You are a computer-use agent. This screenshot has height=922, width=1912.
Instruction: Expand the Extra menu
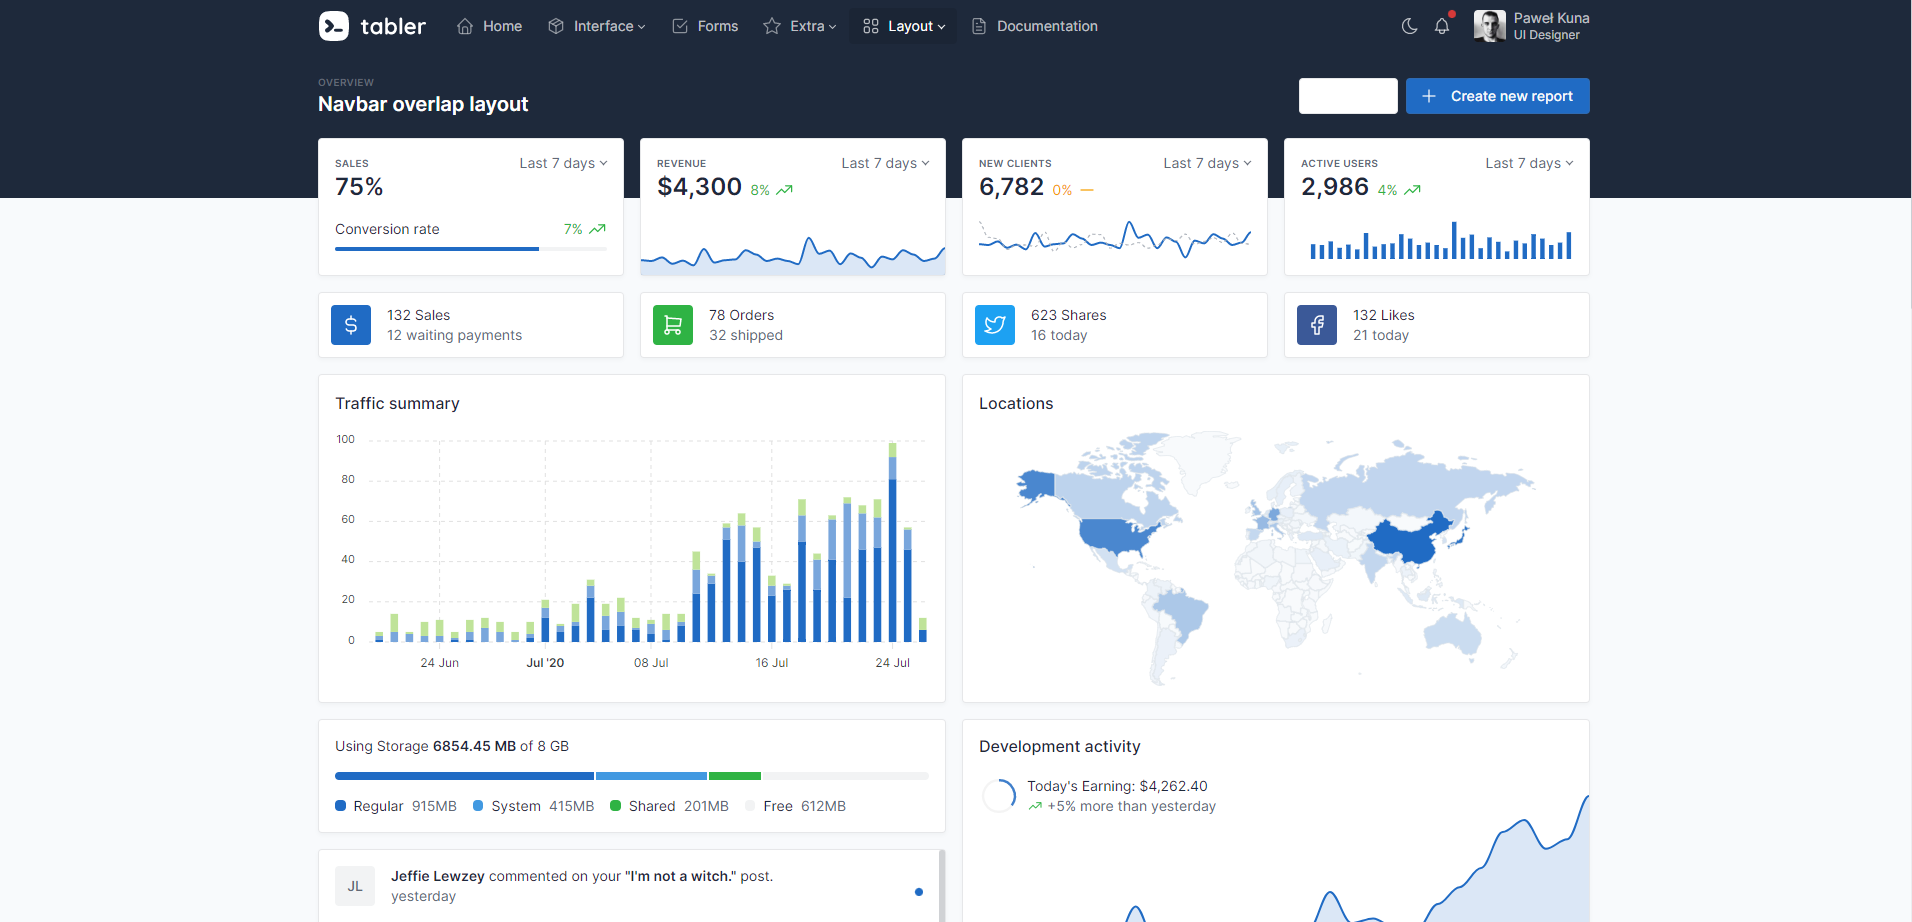(800, 26)
